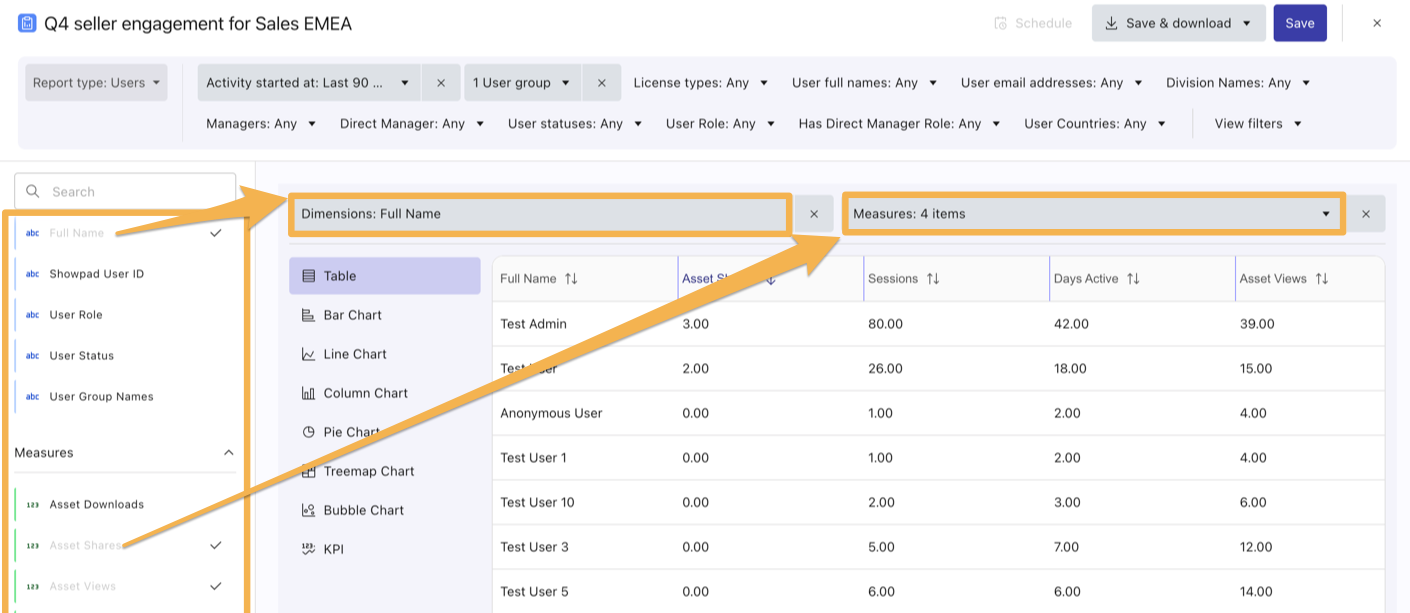1410x613 pixels.
Task: Open the Report type: Users dropdown
Action: tap(96, 83)
